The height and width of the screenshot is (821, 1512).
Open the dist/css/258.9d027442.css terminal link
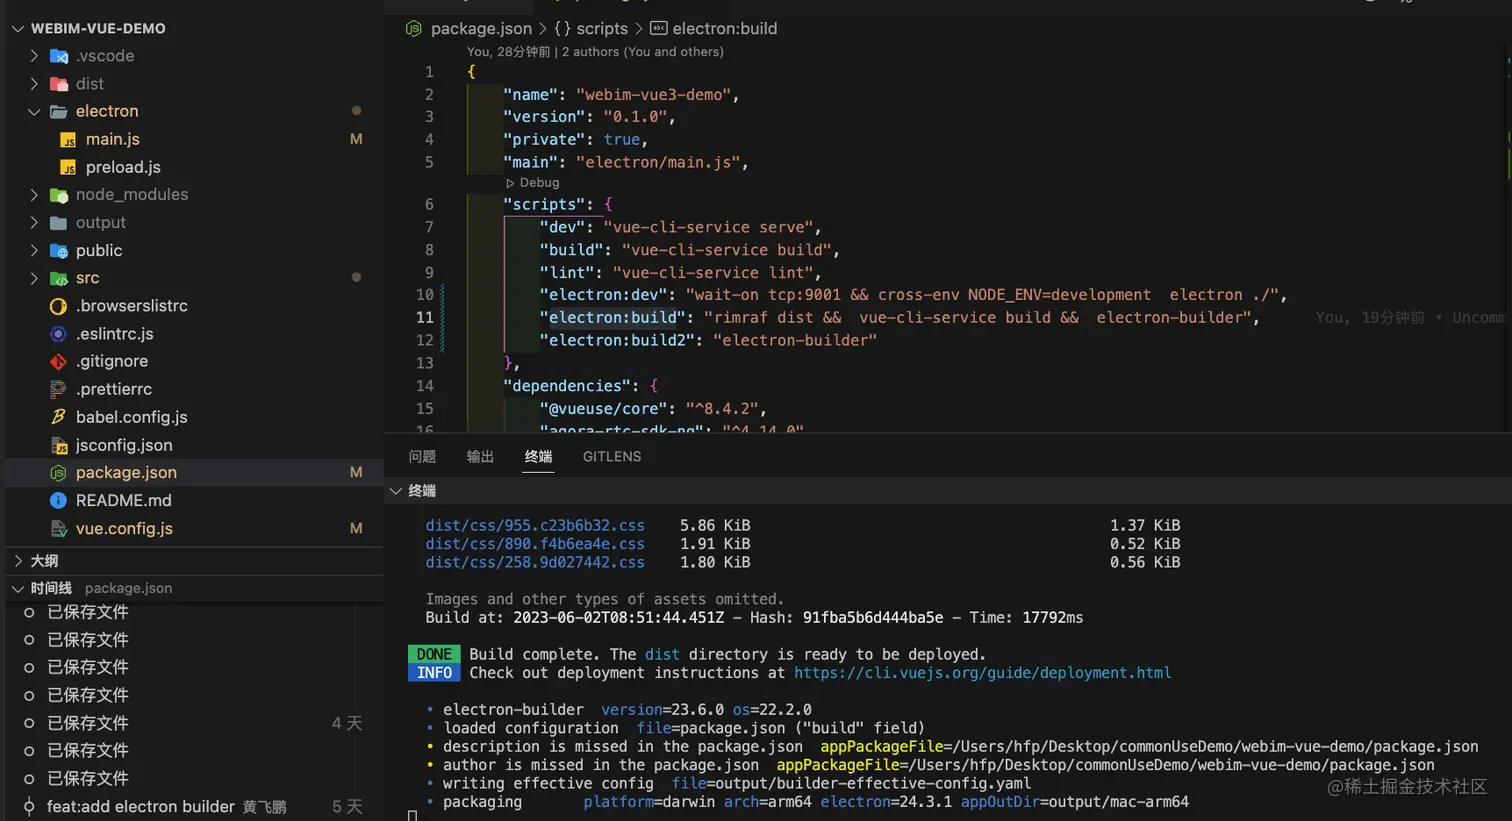pyautogui.click(x=535, y=563)
